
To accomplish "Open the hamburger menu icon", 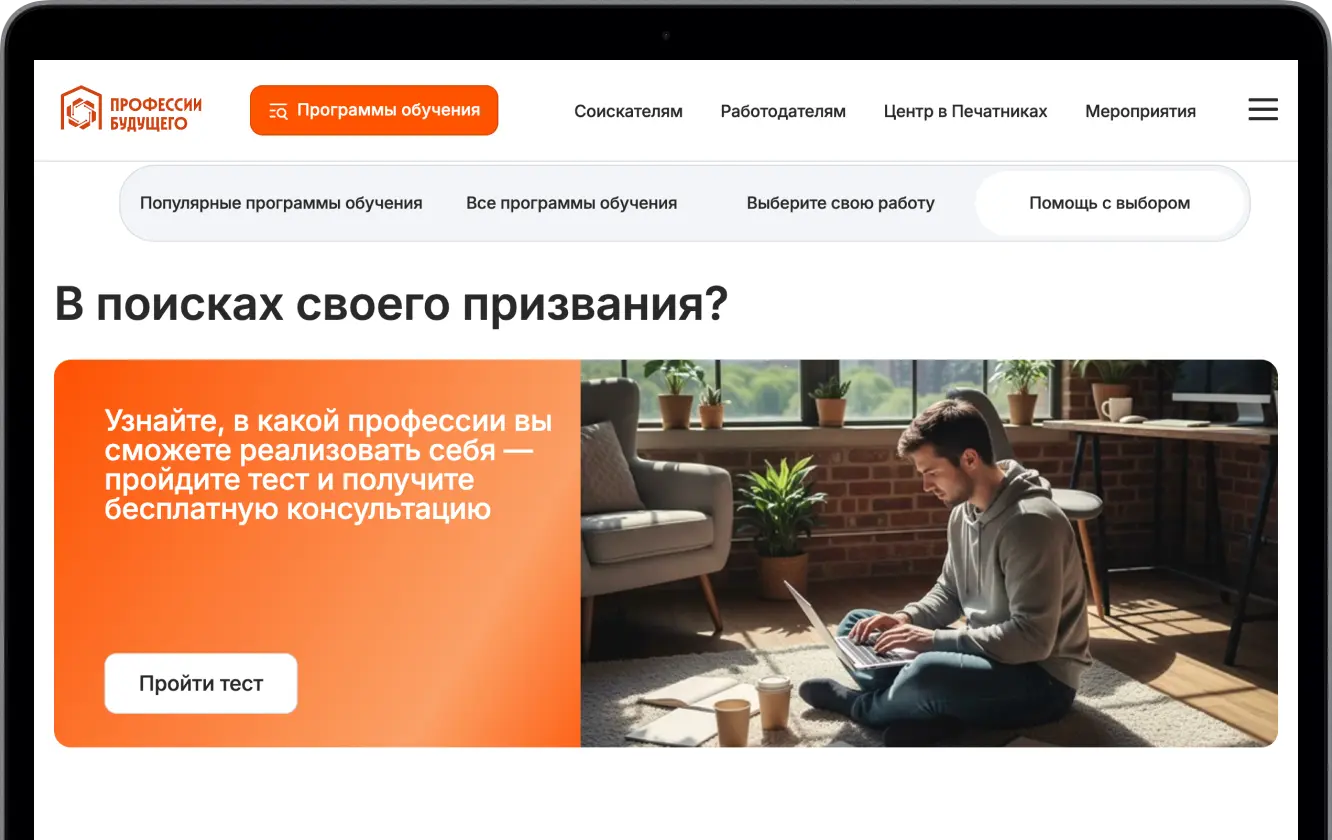I will coord(1263,110).
